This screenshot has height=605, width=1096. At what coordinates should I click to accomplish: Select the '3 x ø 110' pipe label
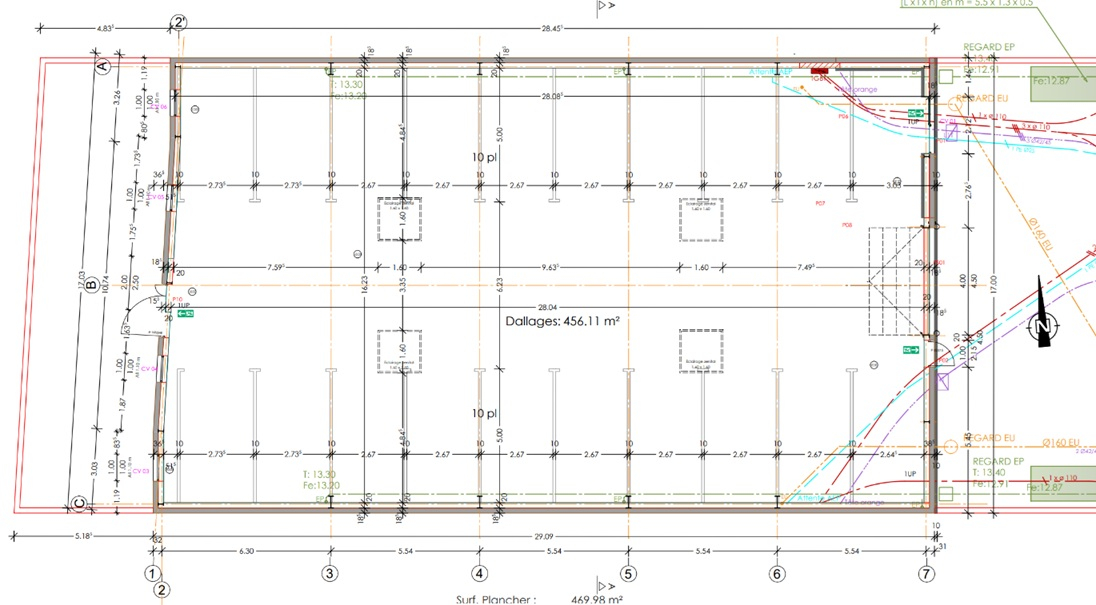coord(1036,126)
